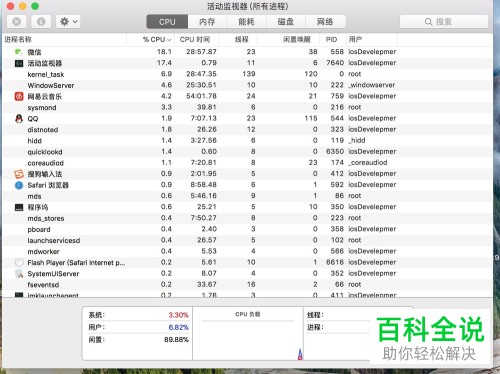The height and width of the screenshot is (374, 500).
Task: Select the distnoted process row
Action: click(247, 129)
